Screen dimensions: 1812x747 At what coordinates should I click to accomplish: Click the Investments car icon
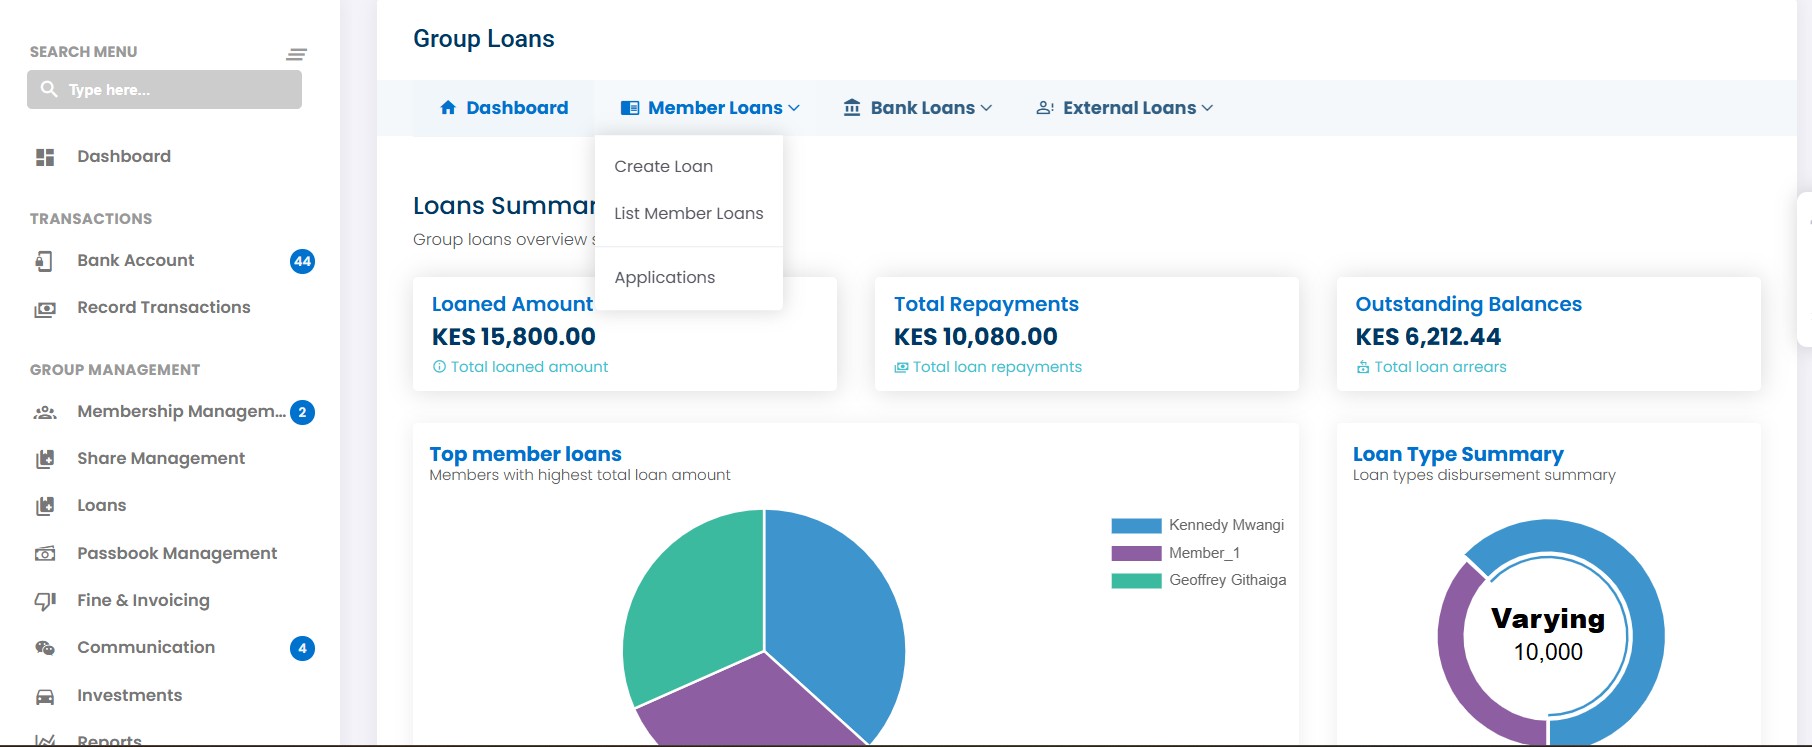[x=45, y=696]
